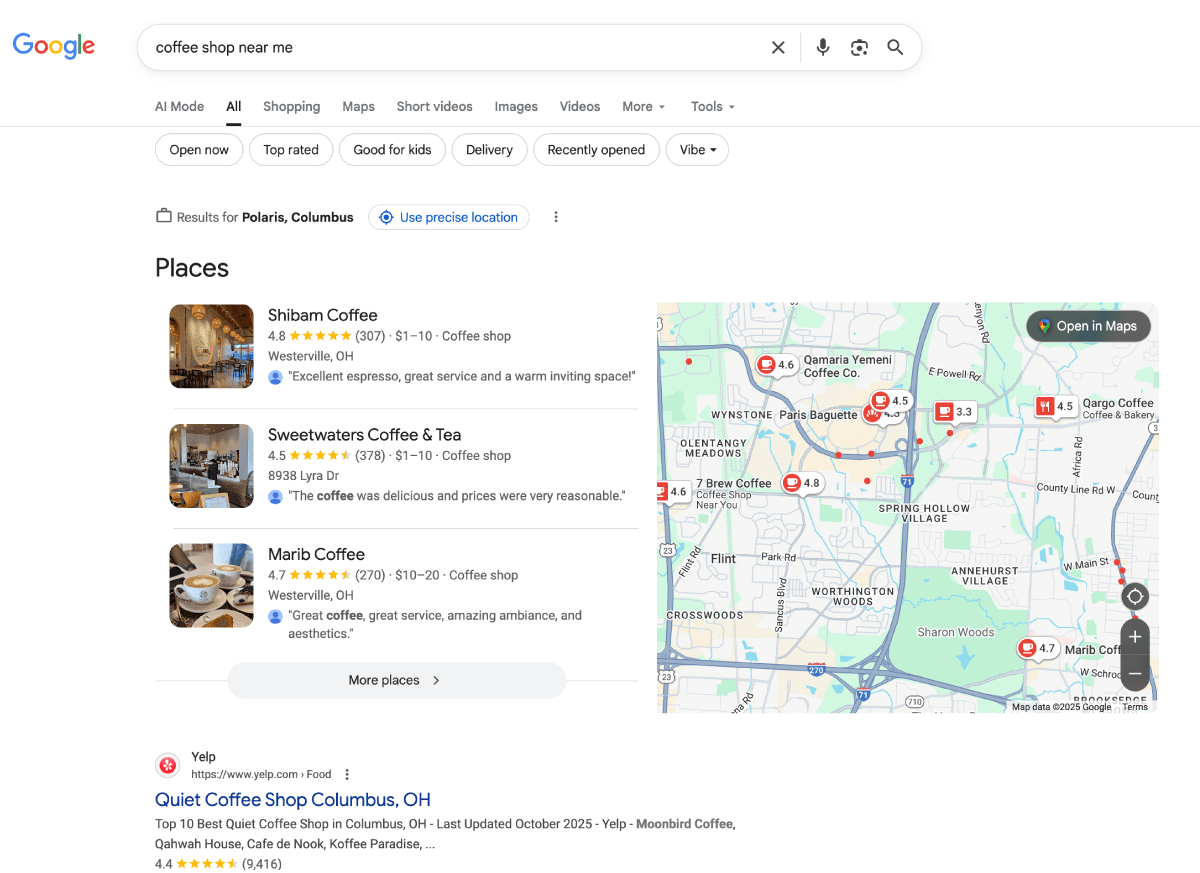The width and height of the screenshot is (1200, 873).
Task: Open Google Lens image search icon
Action: point(859,47)
